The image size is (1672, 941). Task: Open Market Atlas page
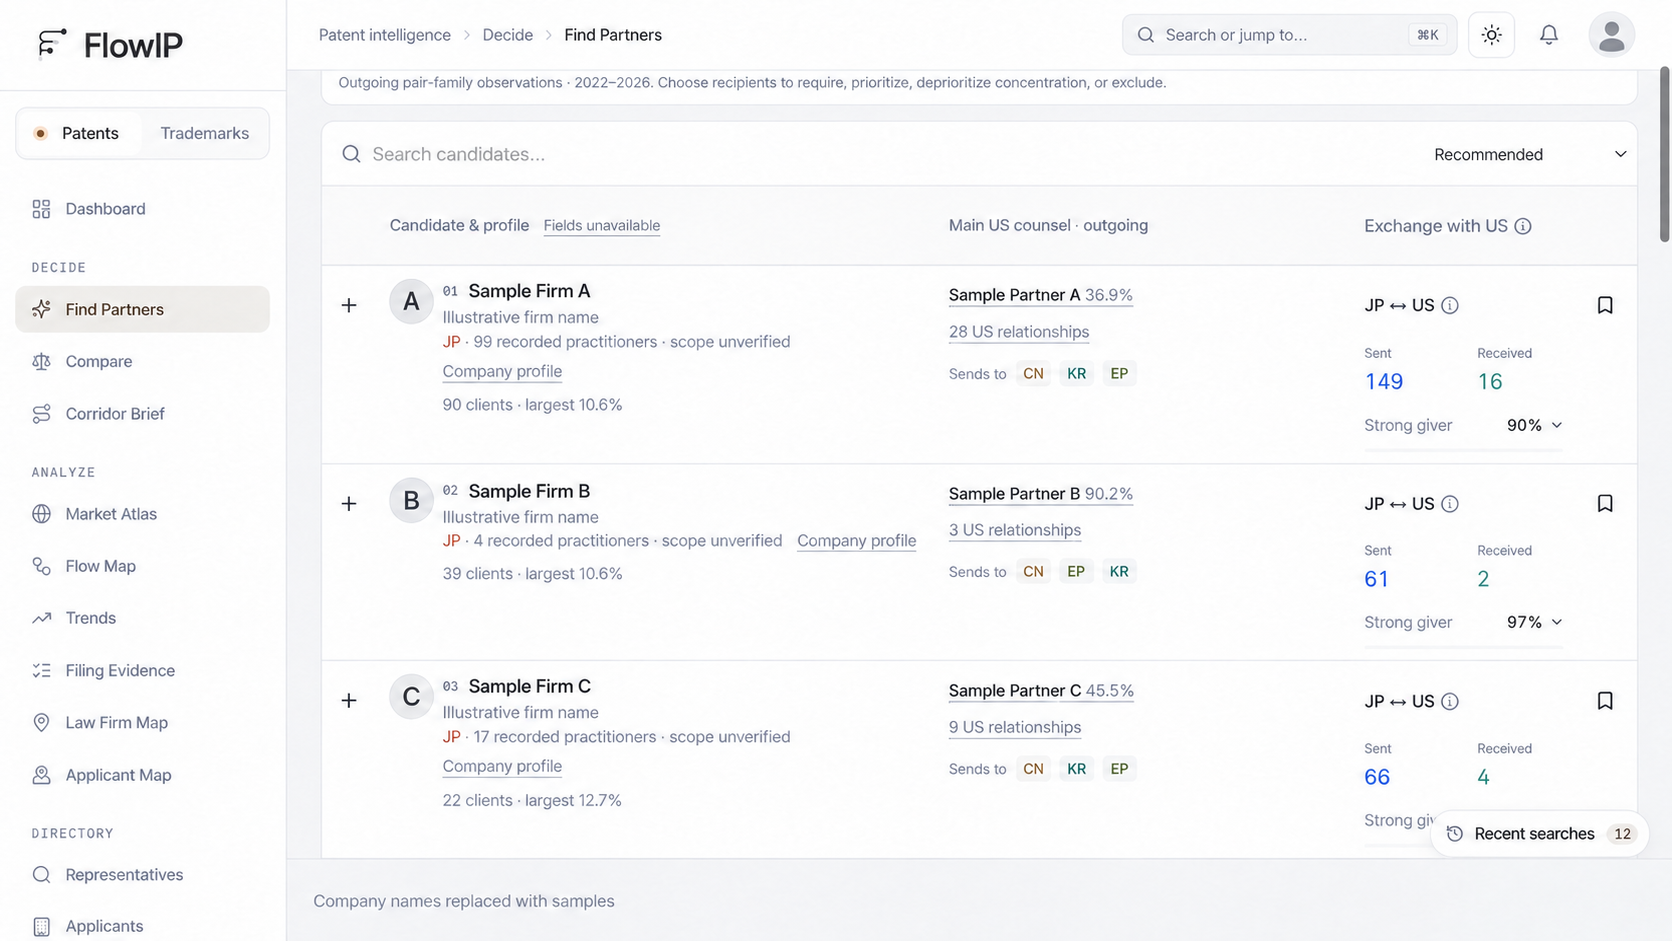(x=142, y=514)
